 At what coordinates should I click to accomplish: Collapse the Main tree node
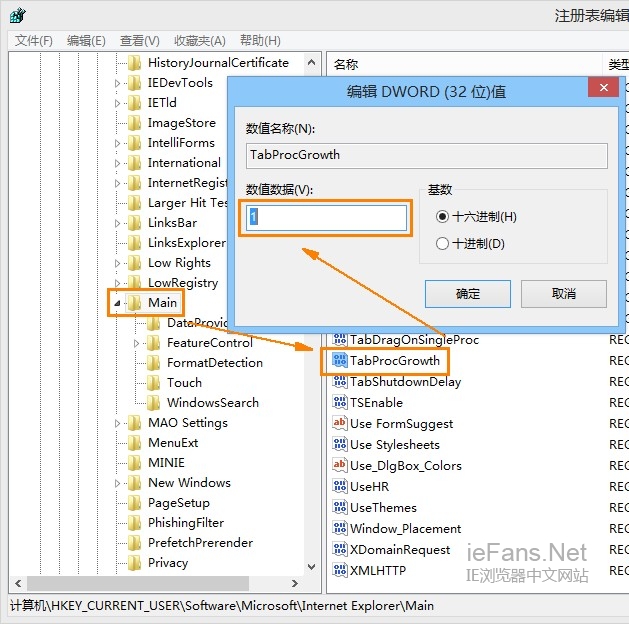pos(117,304)
